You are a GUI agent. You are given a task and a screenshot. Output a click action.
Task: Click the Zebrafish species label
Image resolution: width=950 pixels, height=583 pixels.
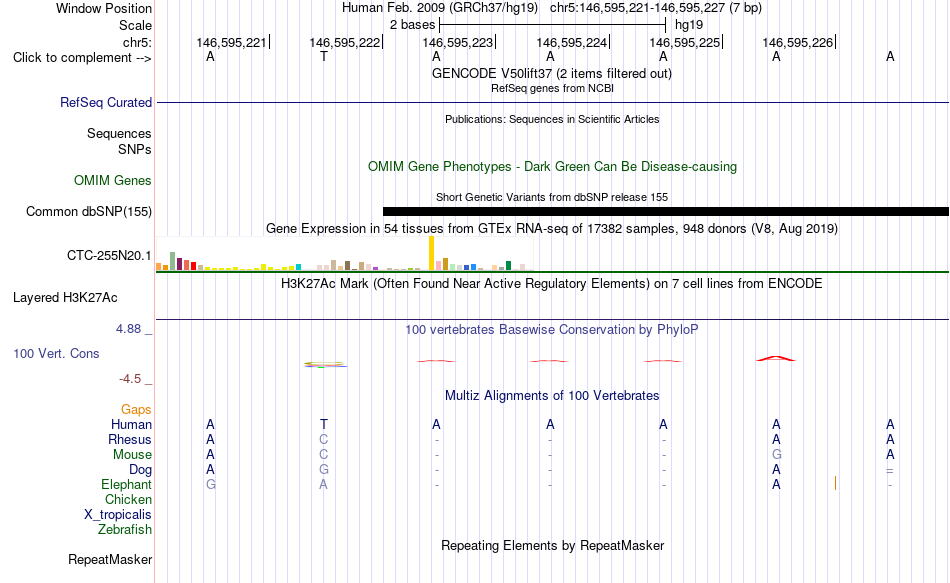[125, 530]
